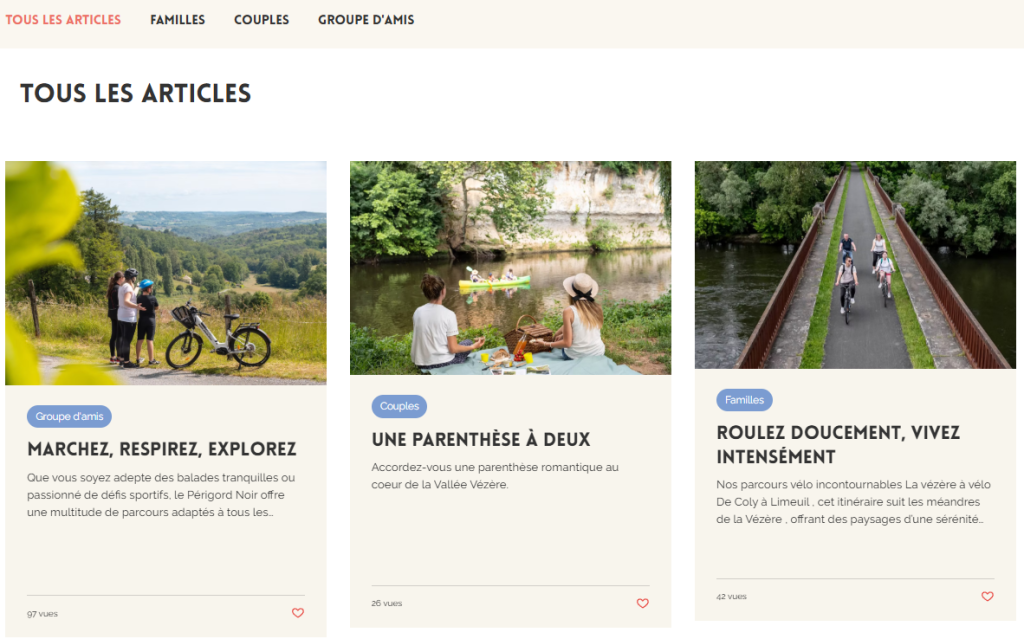
Task: Click heart icon on Une Parenthèse à Deux card
Action: point(643,603)
